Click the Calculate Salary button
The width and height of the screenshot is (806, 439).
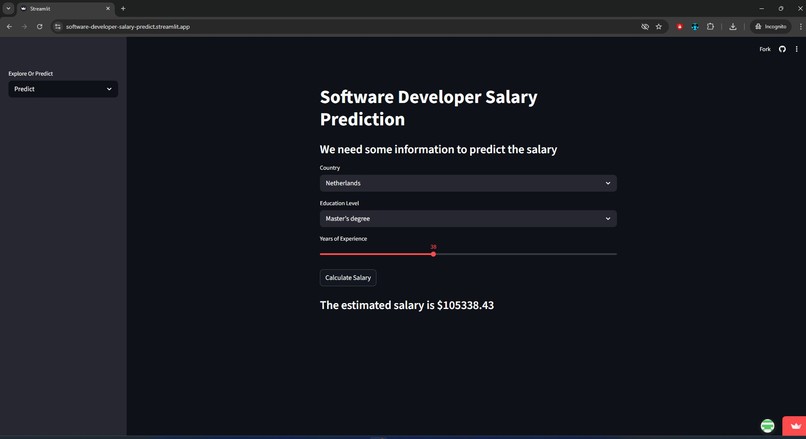[347, 278]
